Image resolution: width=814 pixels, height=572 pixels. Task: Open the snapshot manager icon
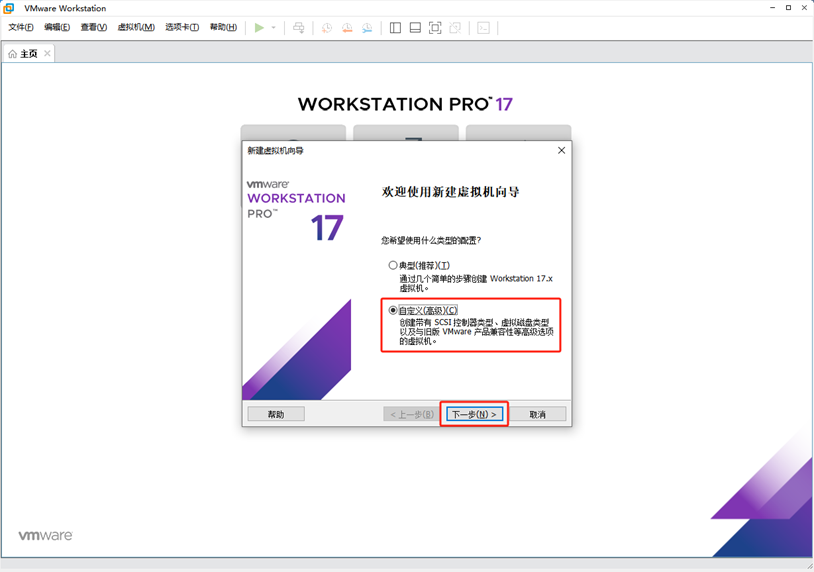[367, 28]
